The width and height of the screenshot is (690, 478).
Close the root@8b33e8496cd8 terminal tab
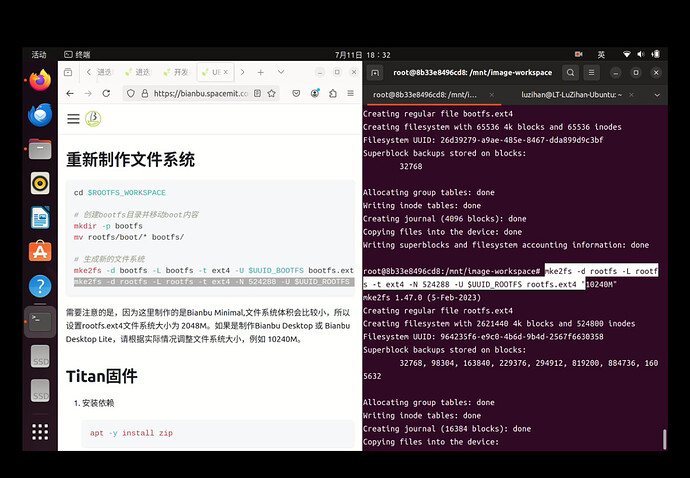click(492, 95)
